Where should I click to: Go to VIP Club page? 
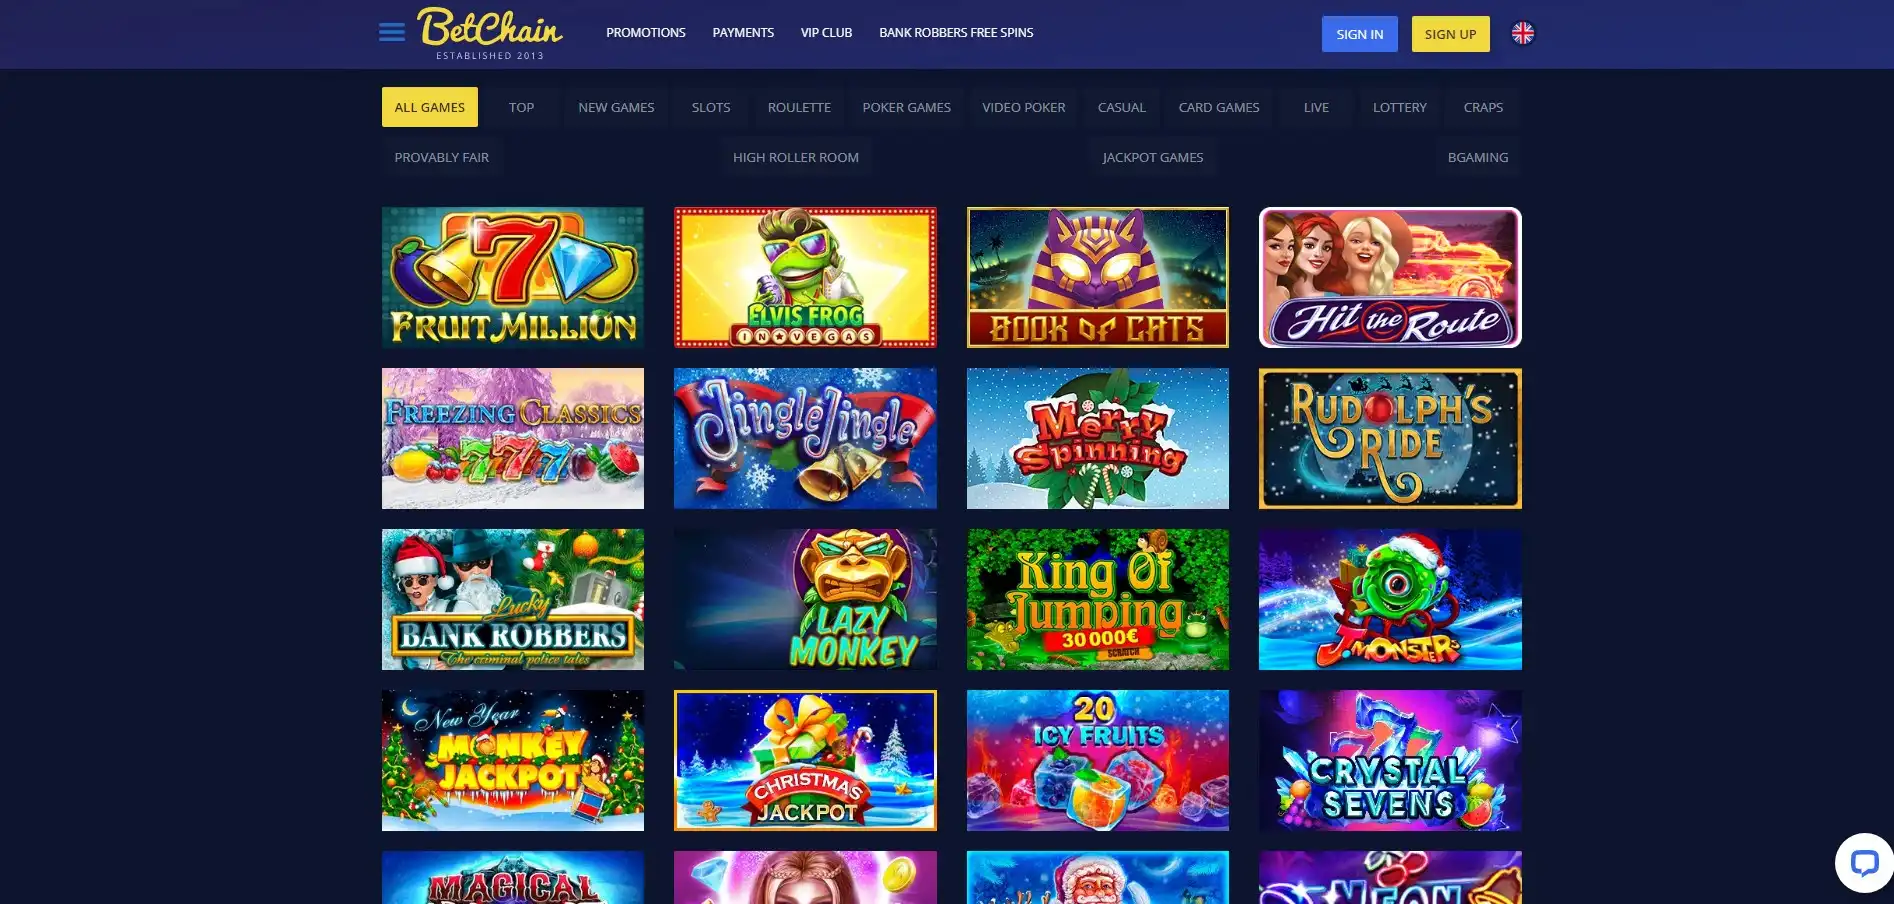coord(826,33)
